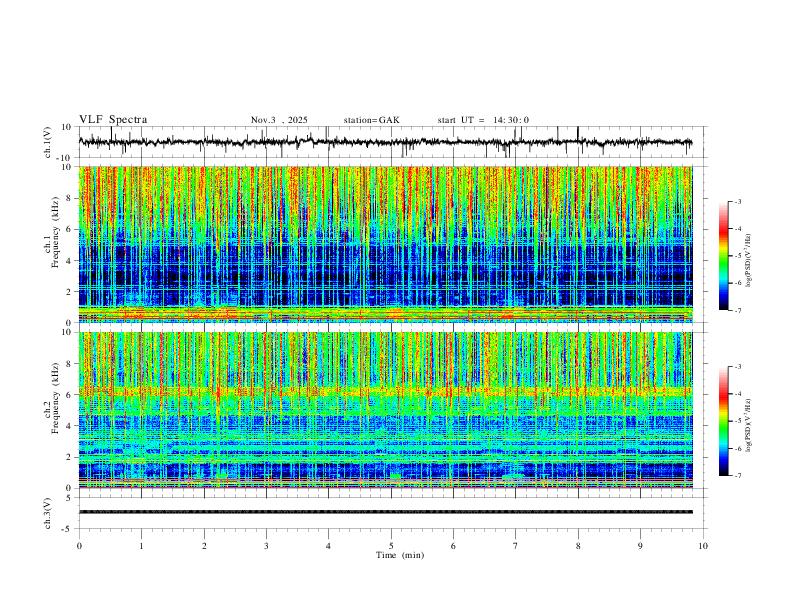Click the 2 kHz tick label on ch.1 axis
The width and height of the screenshot is (792, 612).
(x=69, y=292)
